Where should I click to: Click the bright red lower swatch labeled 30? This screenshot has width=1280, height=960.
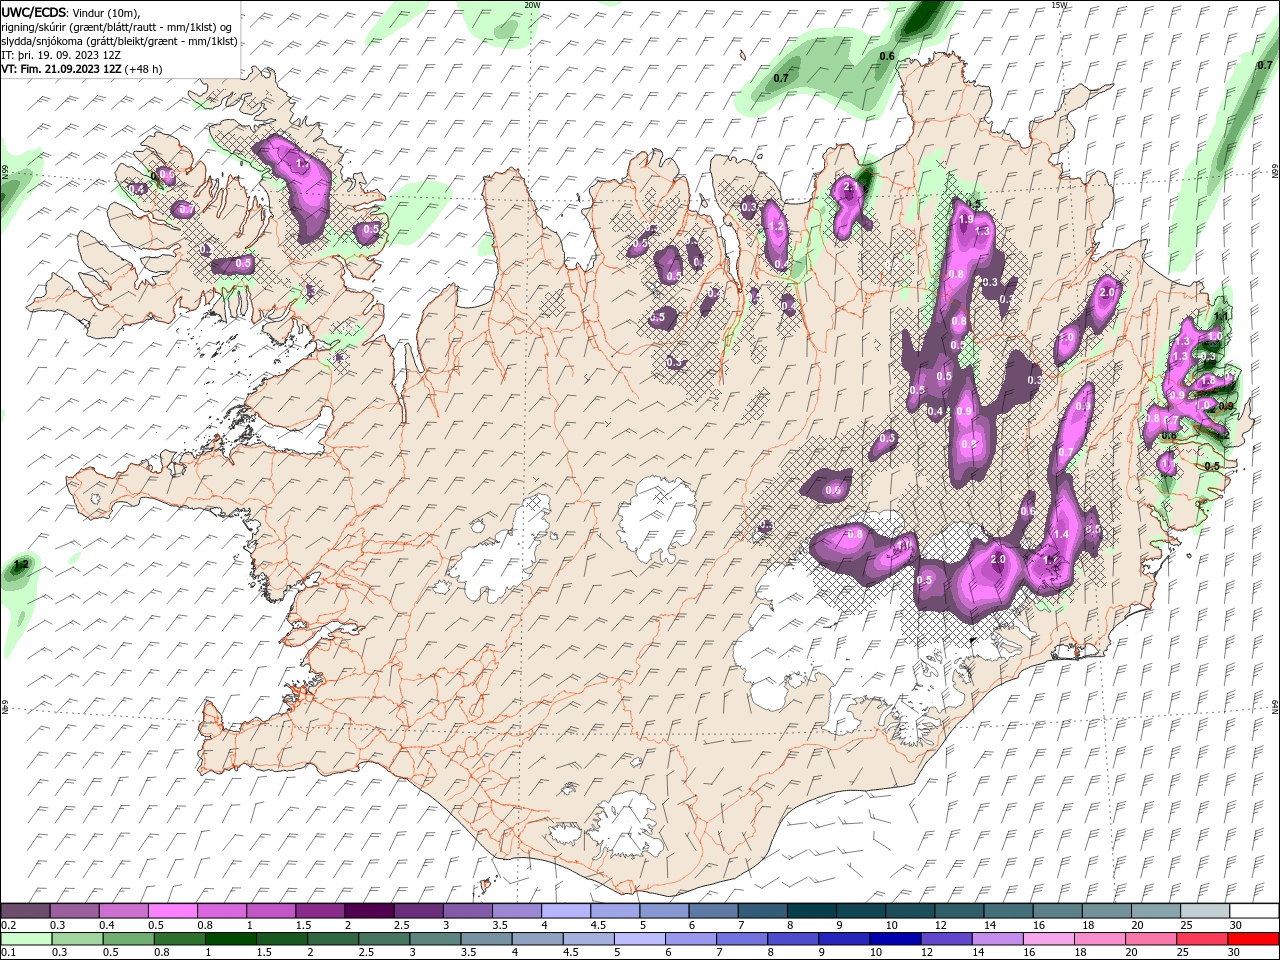[x=1254, y=939]
